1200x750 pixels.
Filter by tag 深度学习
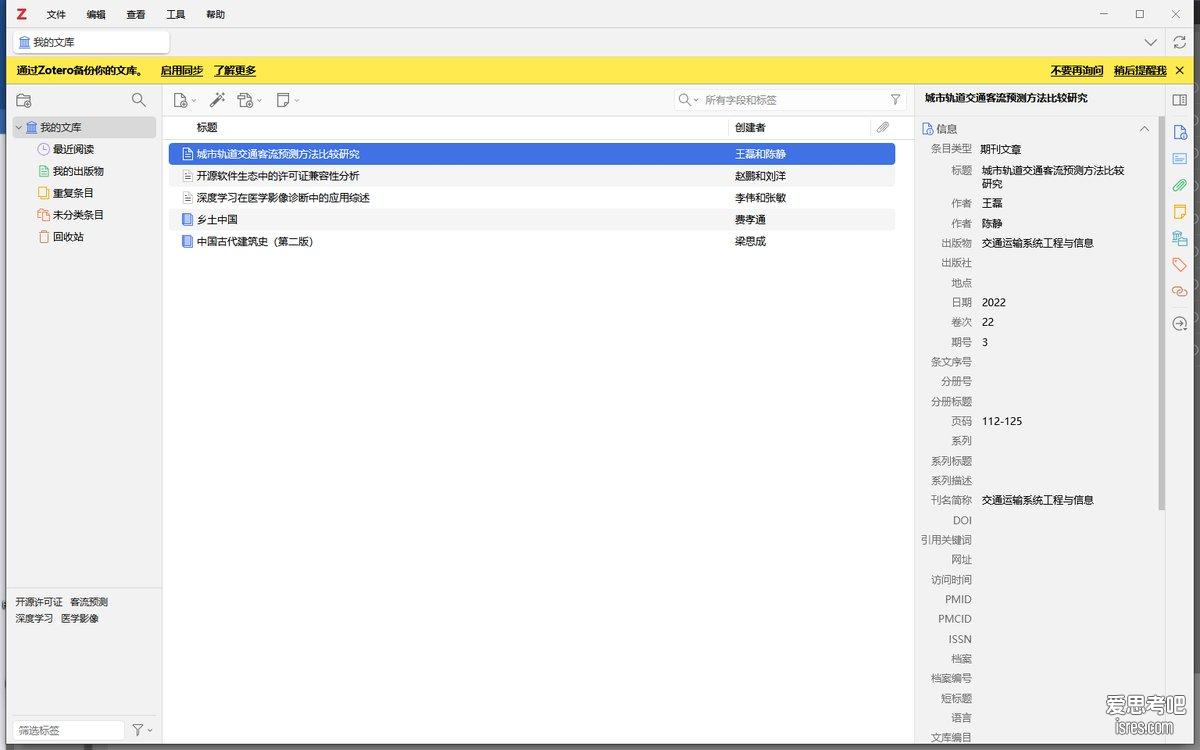pos(34,618)
